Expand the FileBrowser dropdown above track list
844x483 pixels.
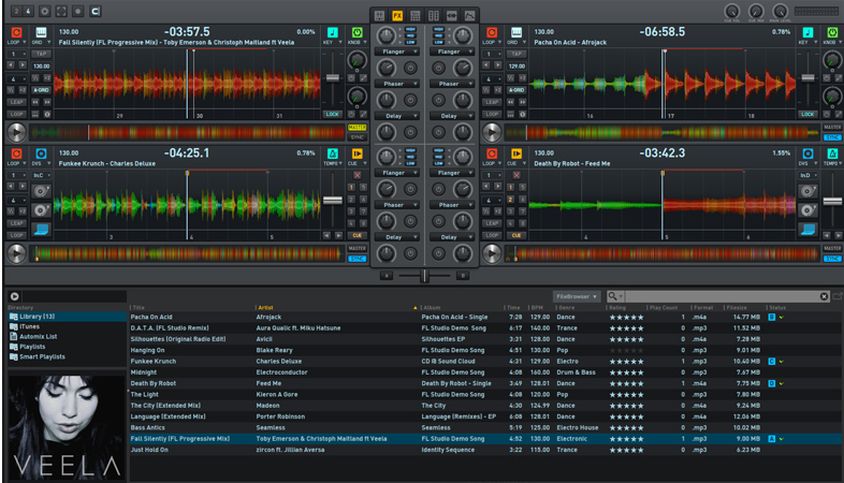pyautogui.click(x=578, y=297)
